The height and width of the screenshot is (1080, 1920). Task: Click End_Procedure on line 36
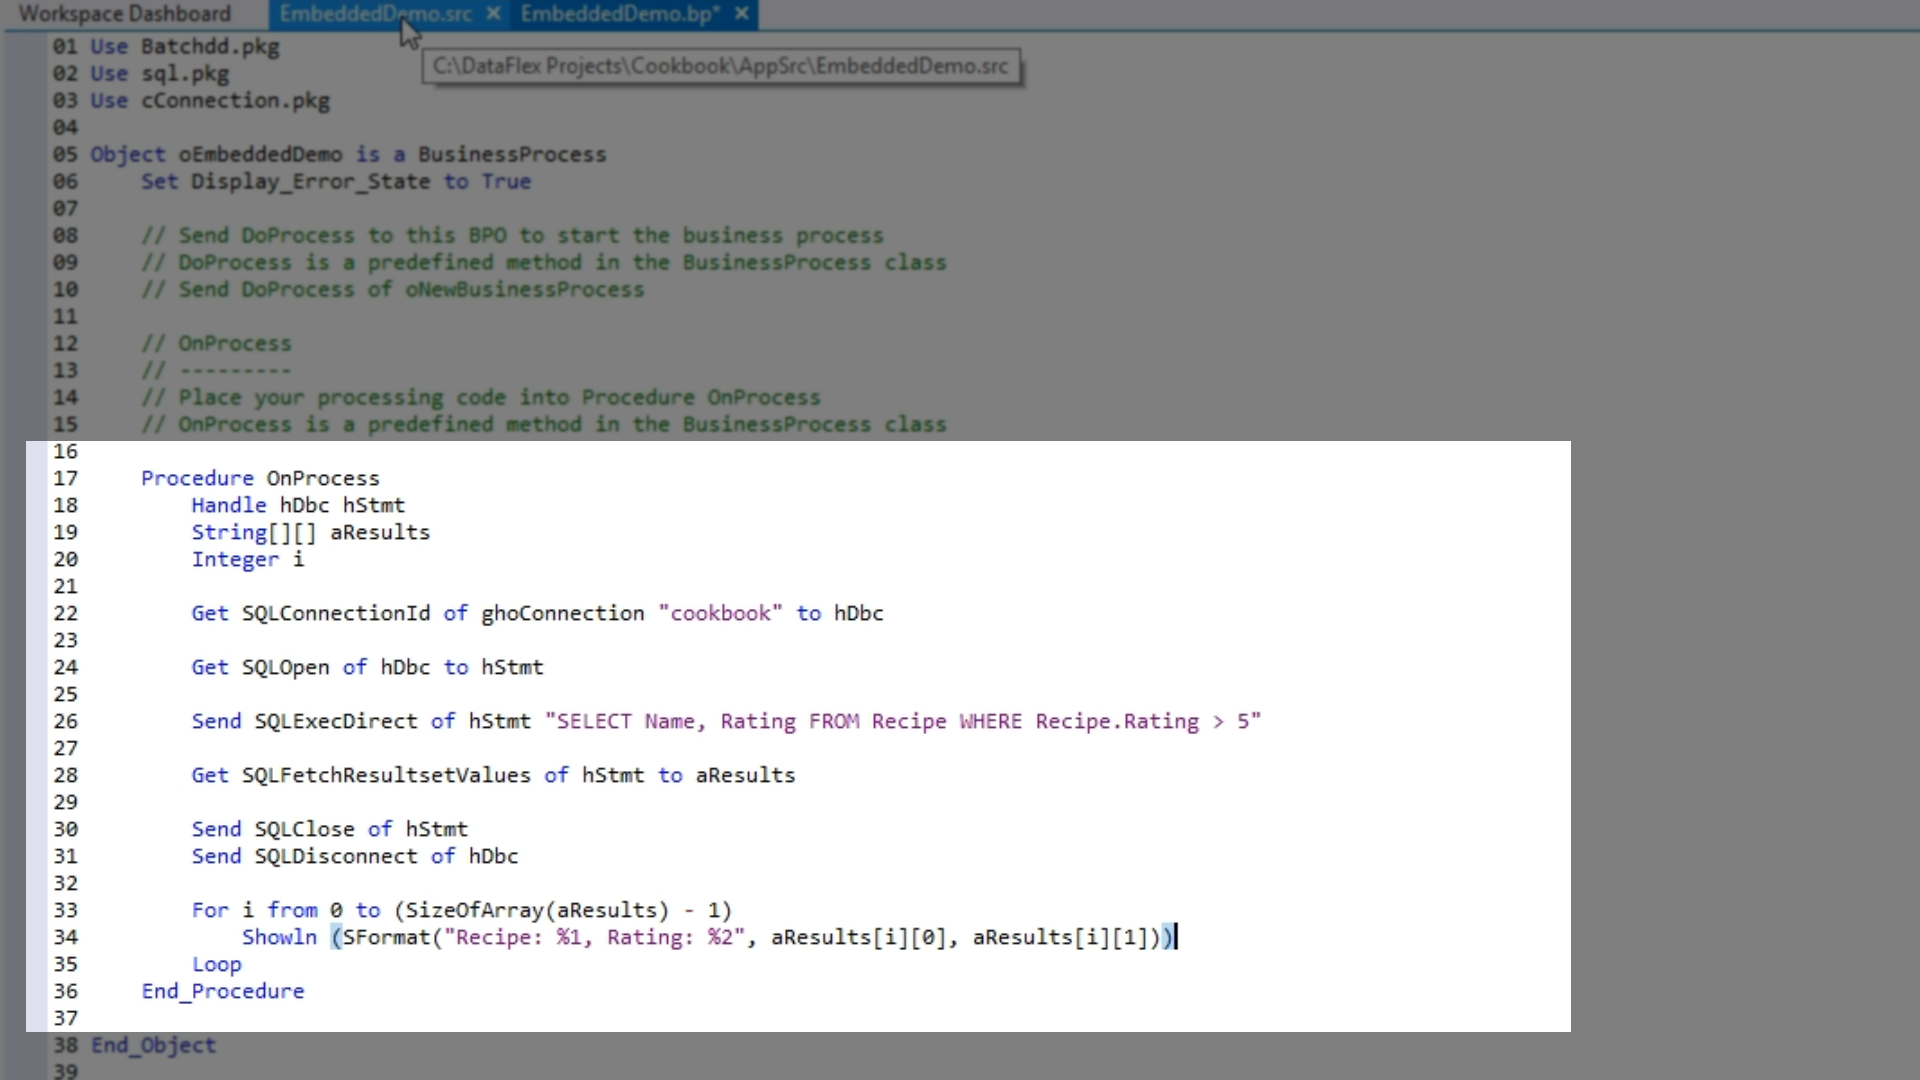point(222,991)
